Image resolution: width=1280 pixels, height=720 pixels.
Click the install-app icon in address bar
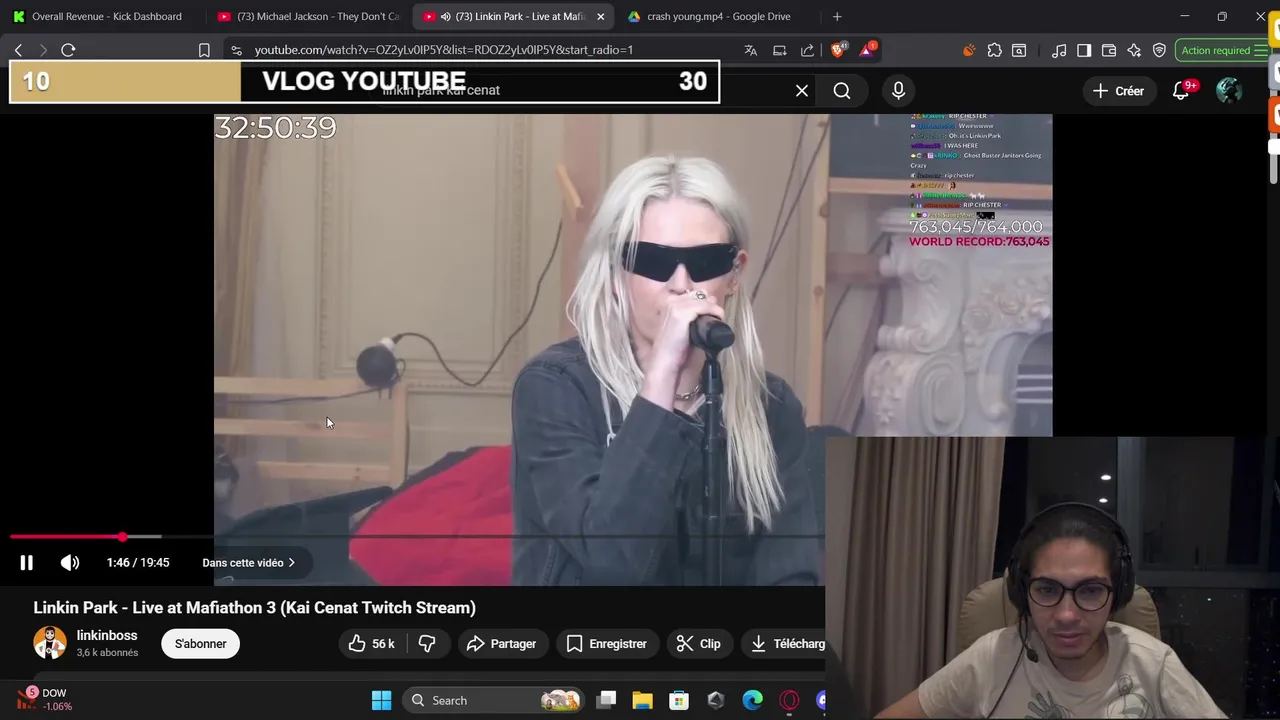(x=779, y=50)
